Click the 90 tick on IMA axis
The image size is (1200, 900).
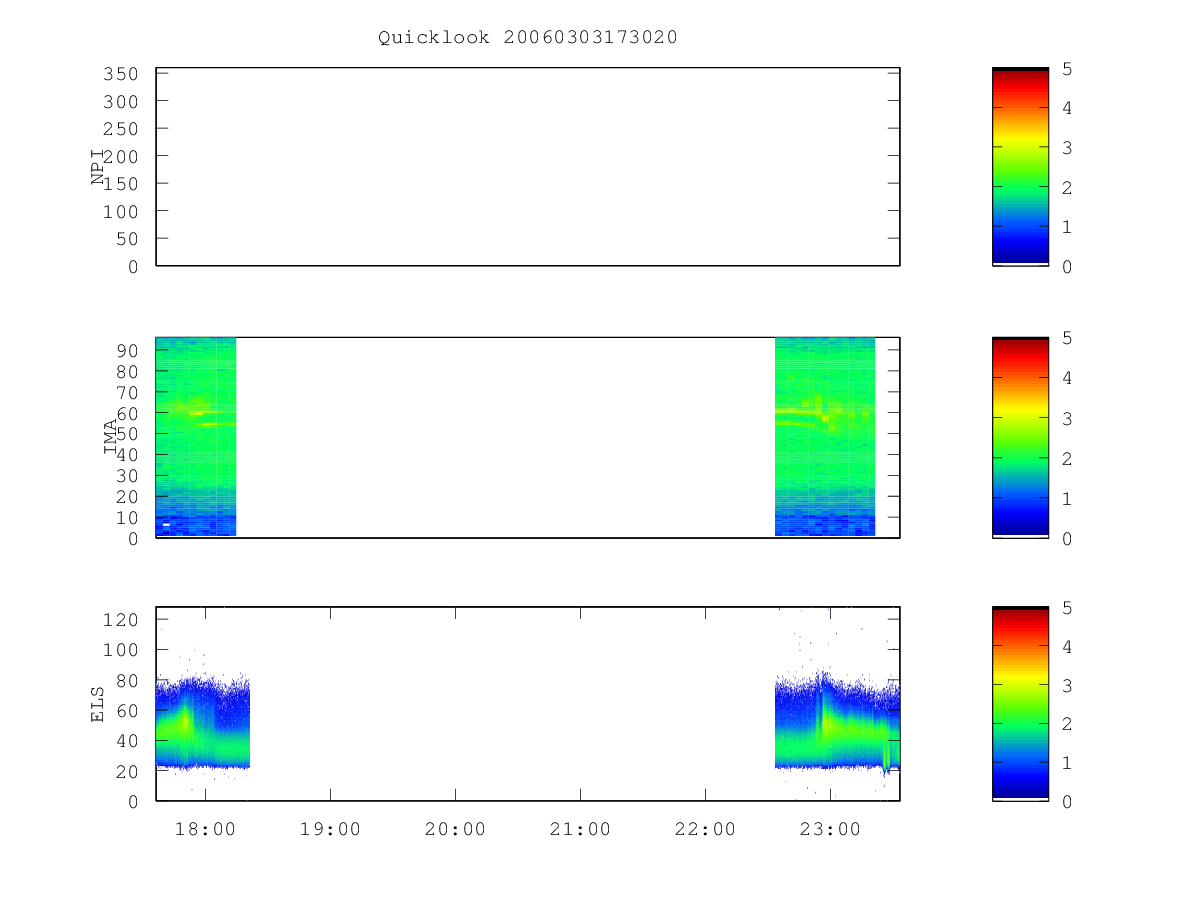point(127,350)
